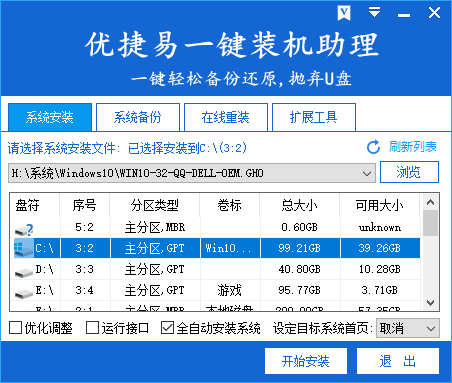Click 主分区,GPT cell in E:\ row
Image resolution: width=452 pixels, height=383 pixels.
pos(155,290)
